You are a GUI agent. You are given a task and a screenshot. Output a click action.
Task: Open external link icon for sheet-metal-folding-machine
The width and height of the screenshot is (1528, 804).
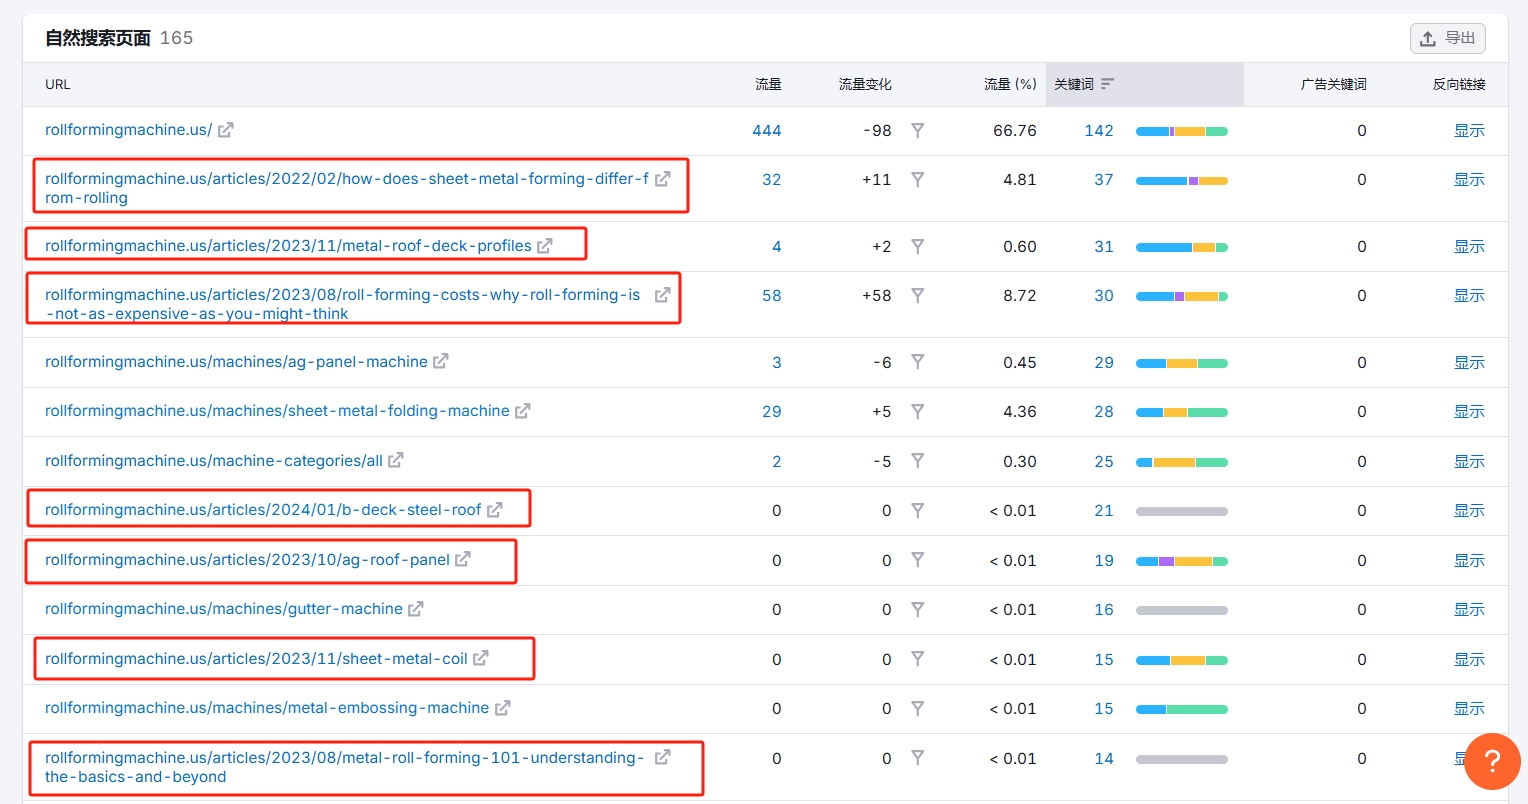(523, 411)
